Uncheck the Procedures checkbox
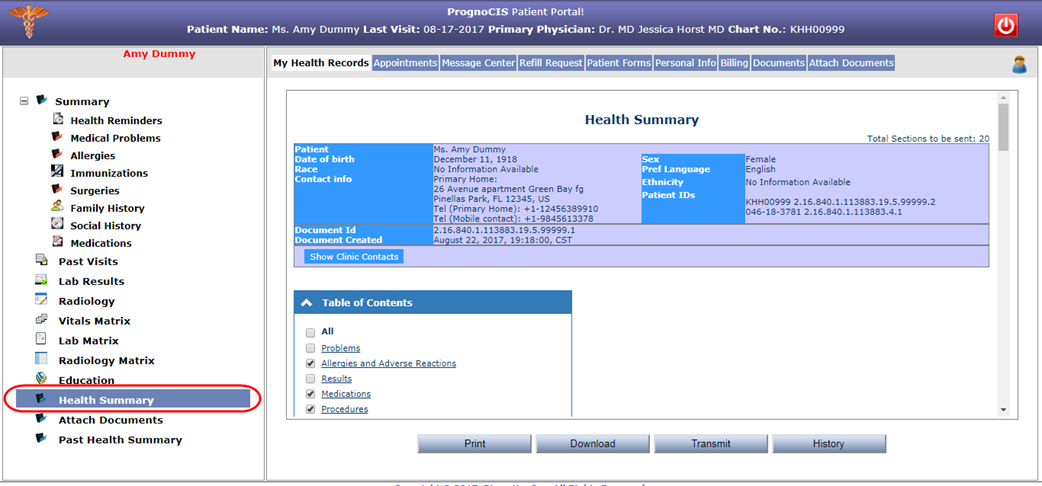This screenshot has height=486, width=1042. point(310,410)
